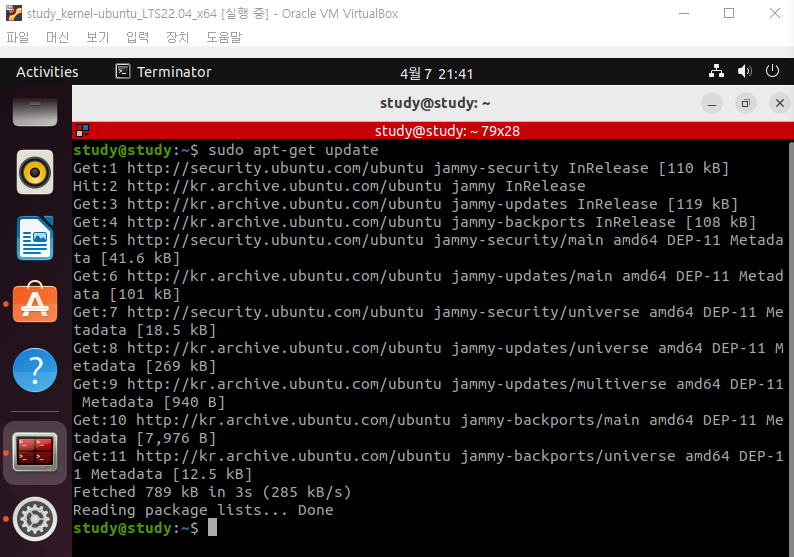Open the Help icon in dock
This screenshot has height=557, width=794.
[35, 370]
